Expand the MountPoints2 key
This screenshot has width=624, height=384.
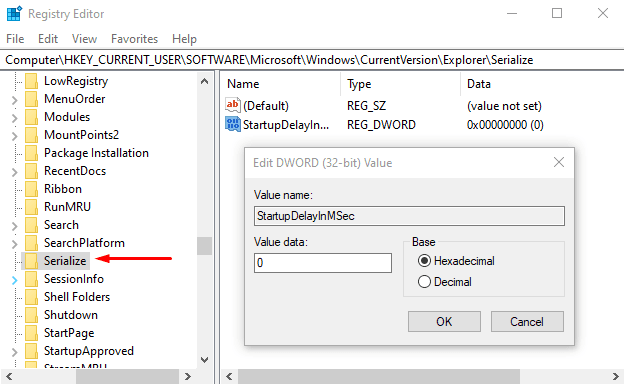(x=14, y=136)
